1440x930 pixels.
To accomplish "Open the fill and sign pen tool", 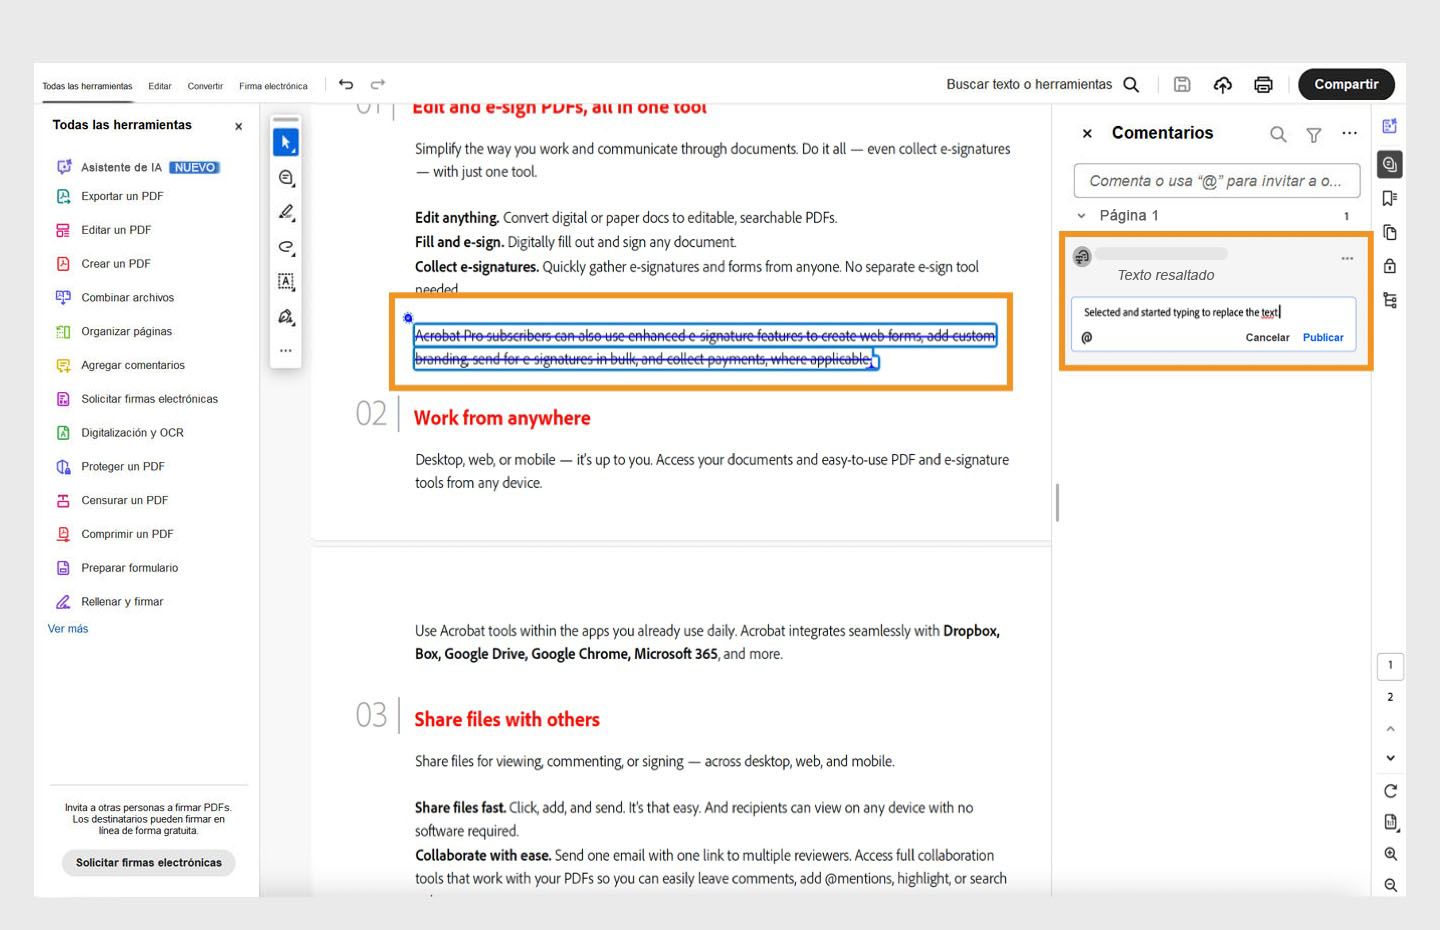I will click(286, 316).
